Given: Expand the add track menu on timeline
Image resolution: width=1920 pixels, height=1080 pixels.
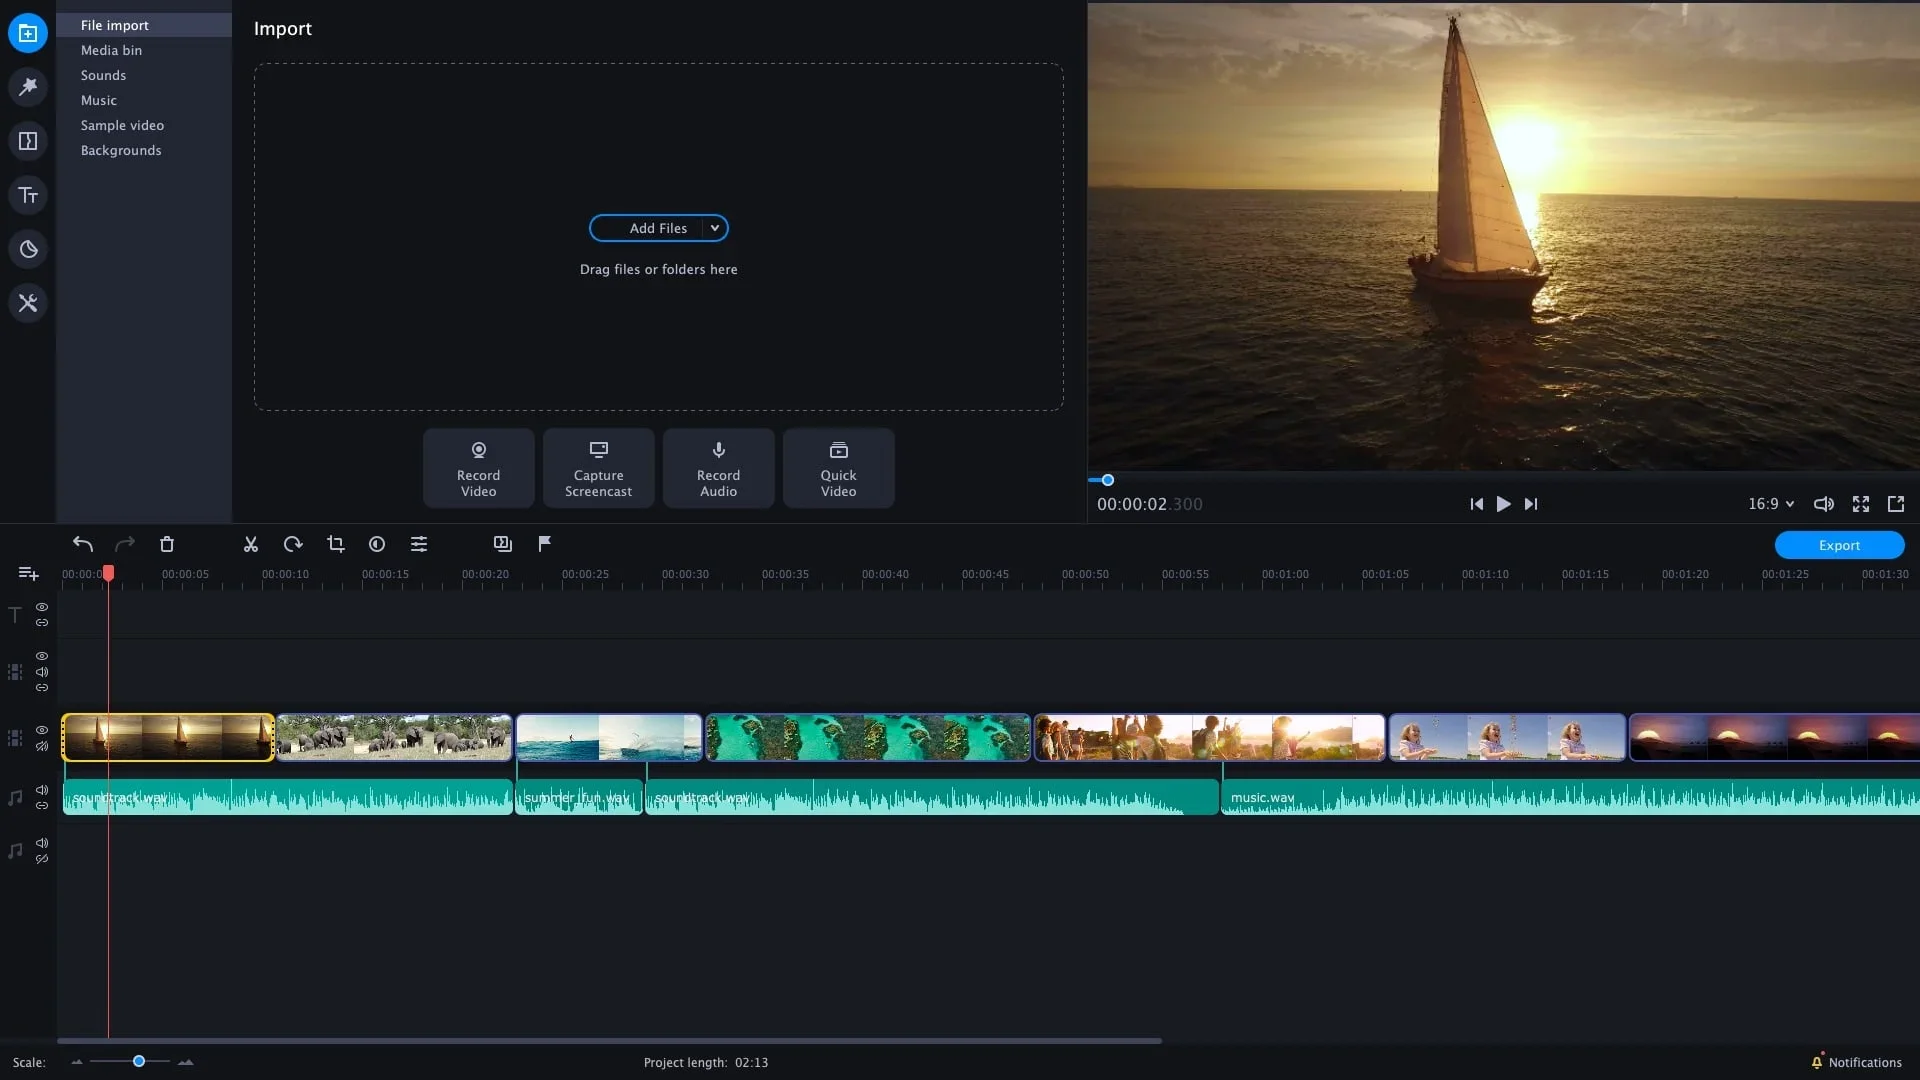Looking at the screenshot, I should (x=27, y=573).
